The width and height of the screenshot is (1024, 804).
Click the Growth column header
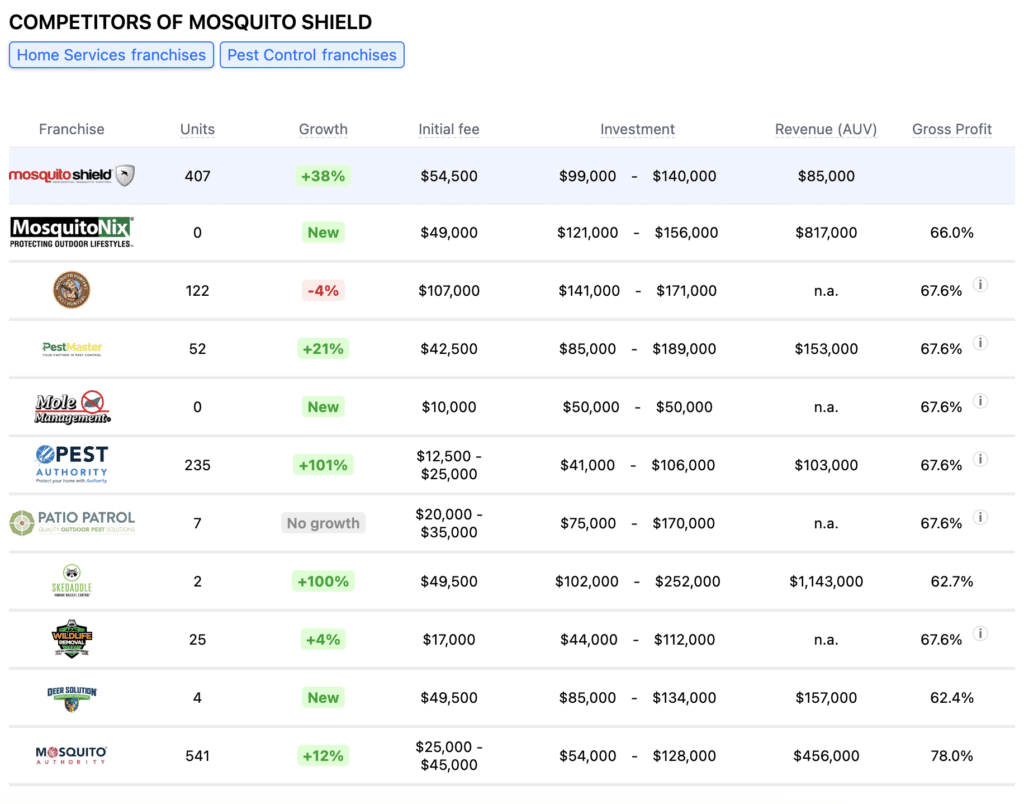(323, 129)
